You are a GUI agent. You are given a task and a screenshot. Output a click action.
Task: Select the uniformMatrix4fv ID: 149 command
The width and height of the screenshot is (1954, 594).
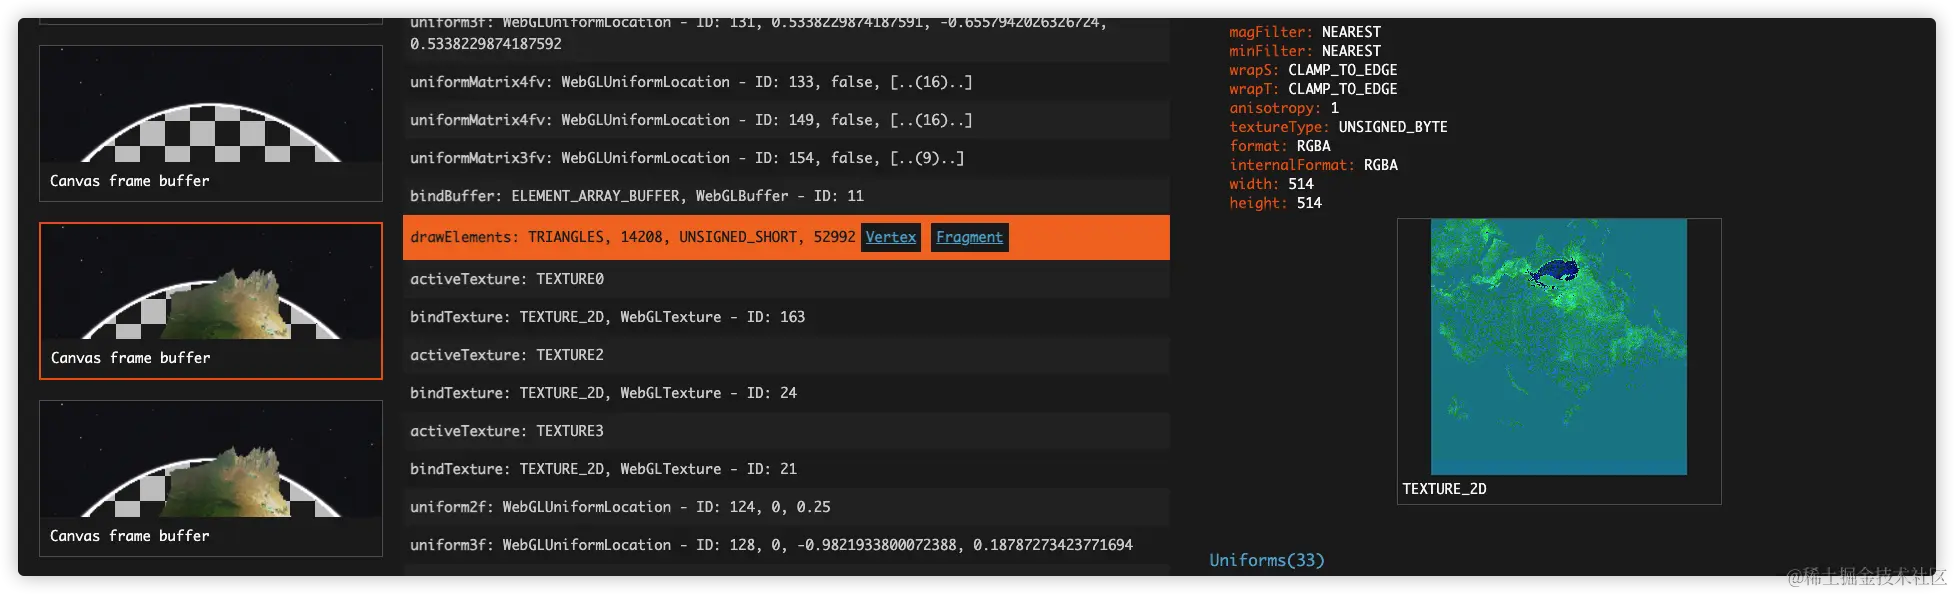click(x=786, y=120)
